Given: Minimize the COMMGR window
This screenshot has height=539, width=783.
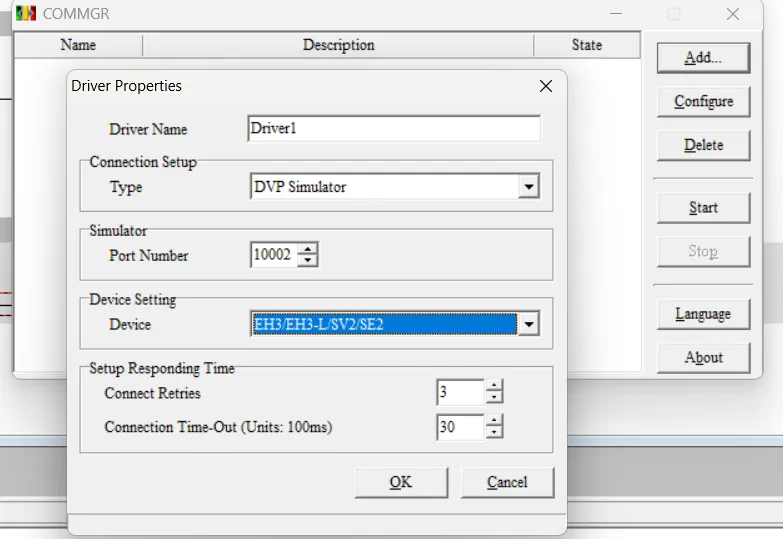Looking at the screenshot, I should point(616,14).
